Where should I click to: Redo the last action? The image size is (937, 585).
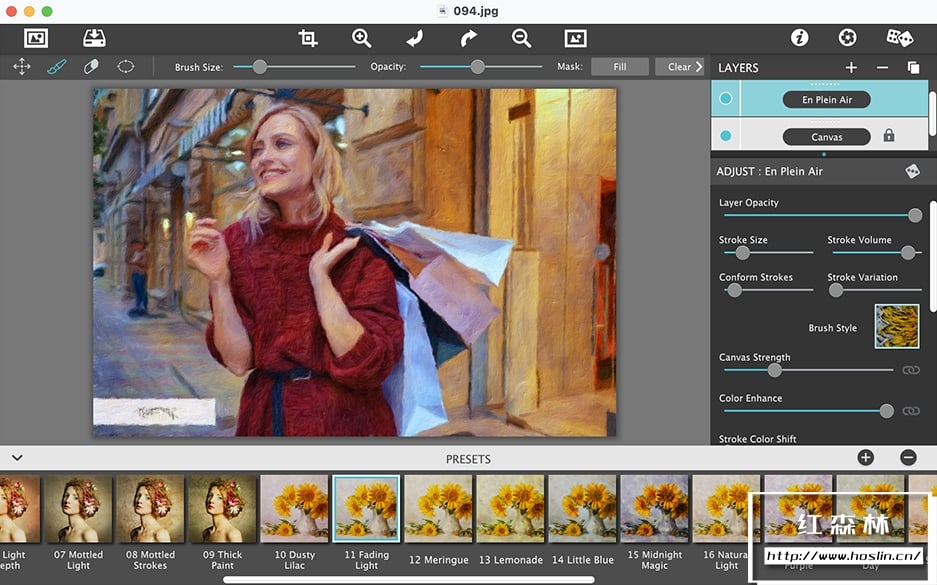(468, 38)
